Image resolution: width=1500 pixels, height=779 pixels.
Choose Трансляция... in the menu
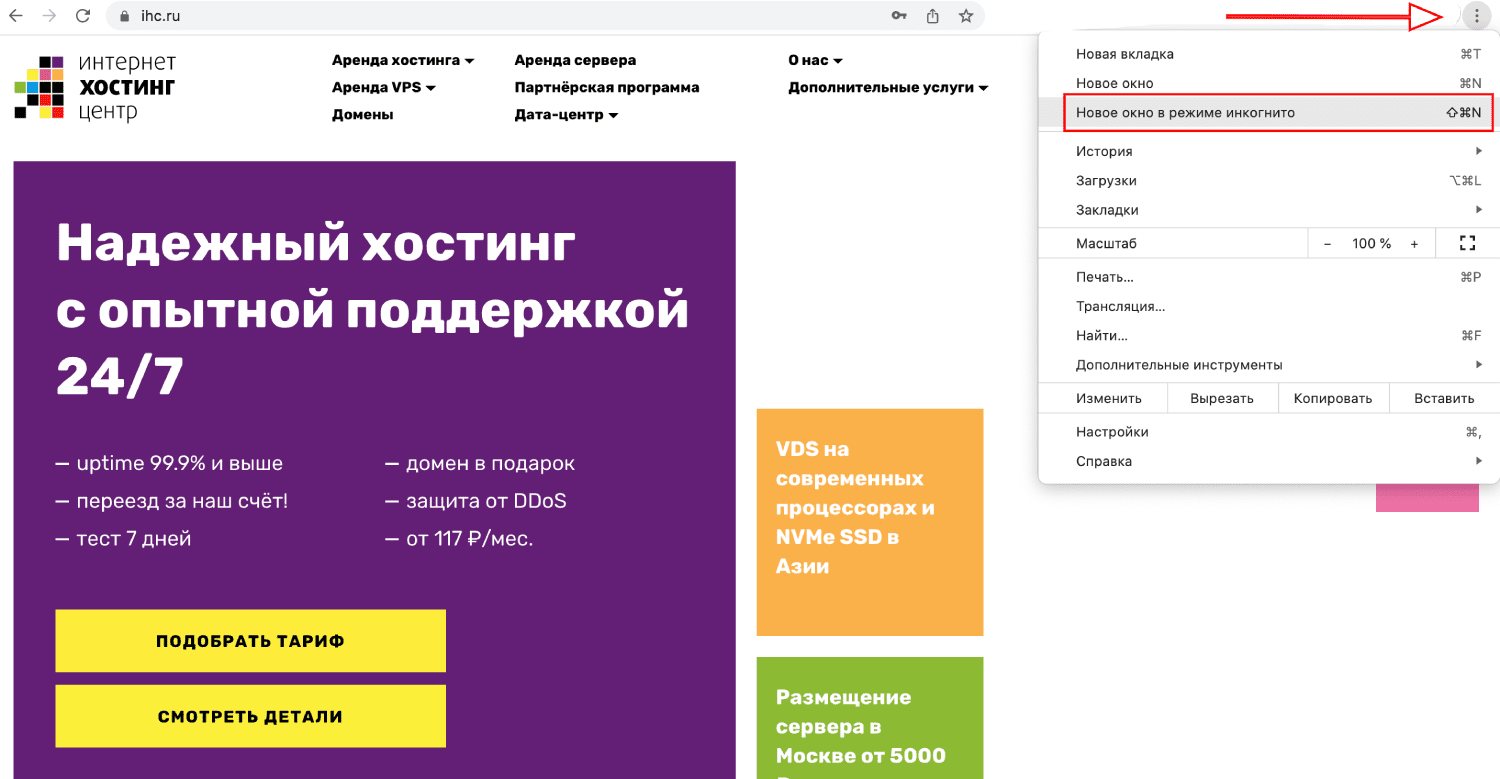pos(1269,306)
